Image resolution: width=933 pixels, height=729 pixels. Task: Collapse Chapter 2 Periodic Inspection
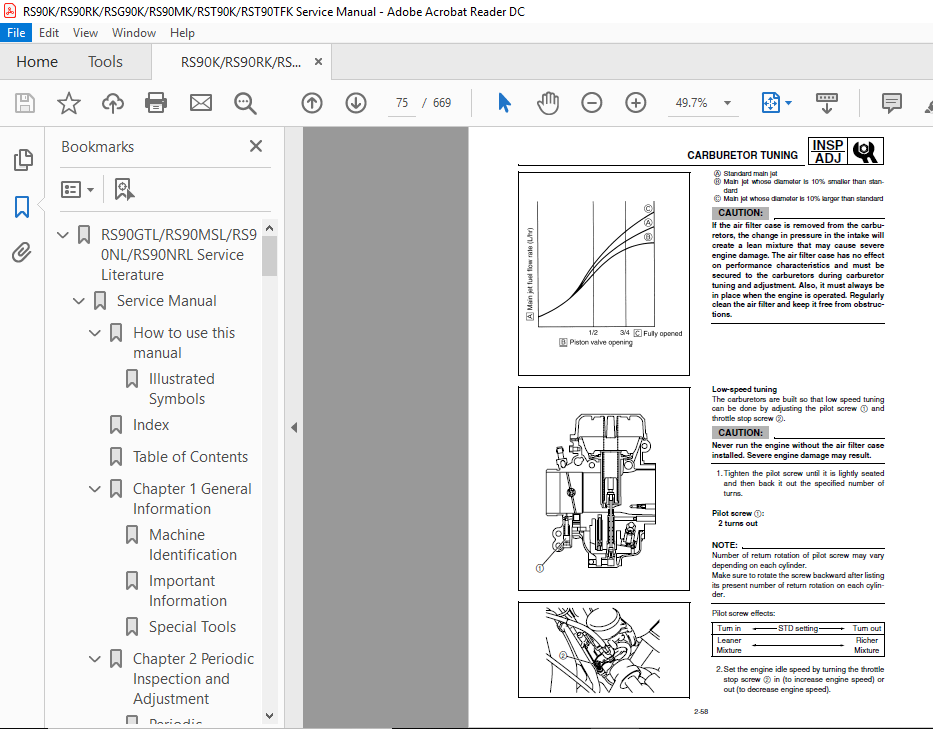[x=95, y=659]
